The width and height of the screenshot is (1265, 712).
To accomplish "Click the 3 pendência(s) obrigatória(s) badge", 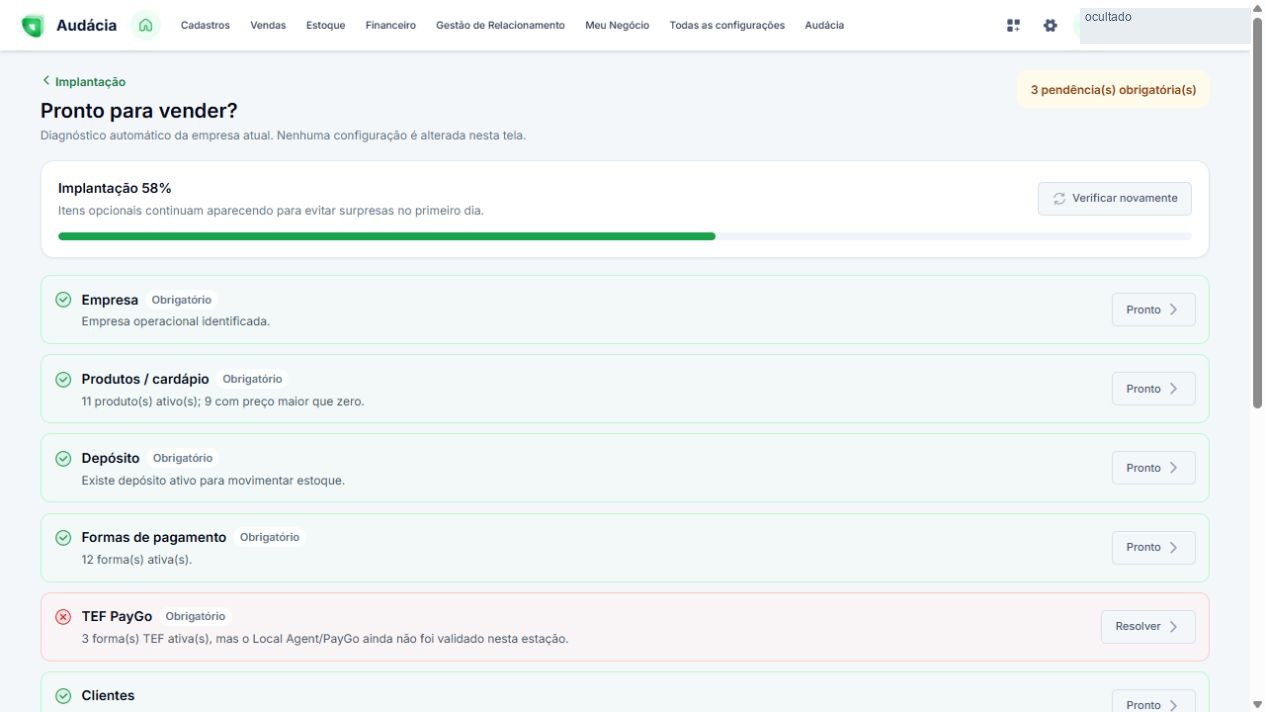I will pos(1113,90).
